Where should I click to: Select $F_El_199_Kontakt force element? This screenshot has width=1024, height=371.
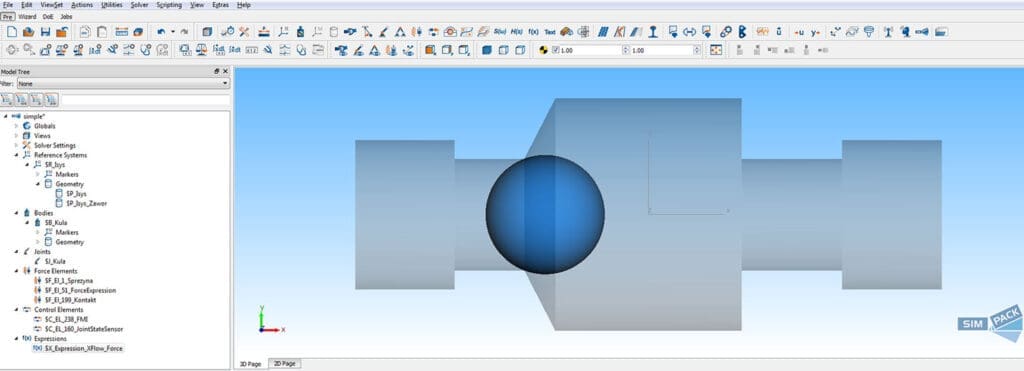click(71, 299)
